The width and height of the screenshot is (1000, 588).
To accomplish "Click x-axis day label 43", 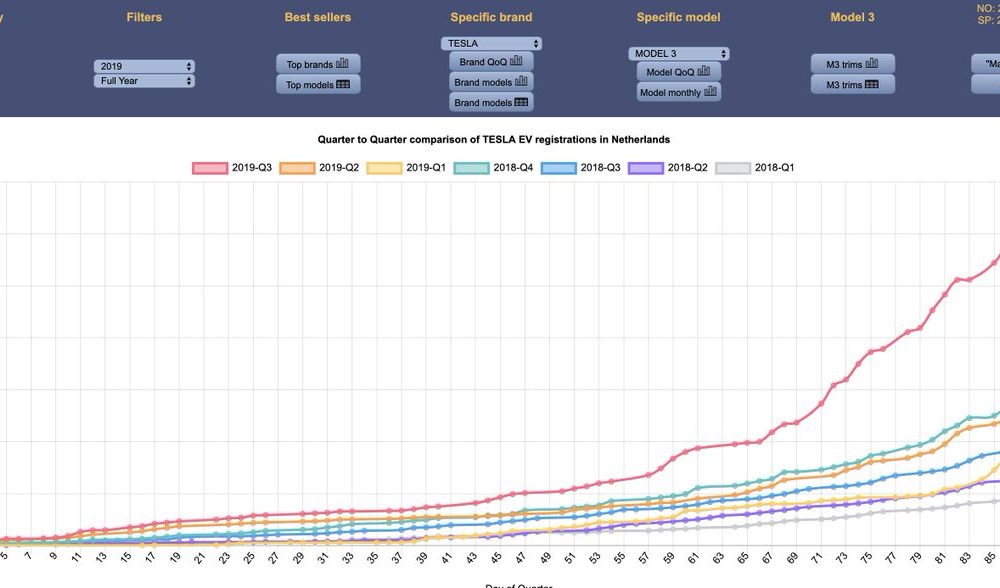I will pyautogui.click(x=471, y=558).
